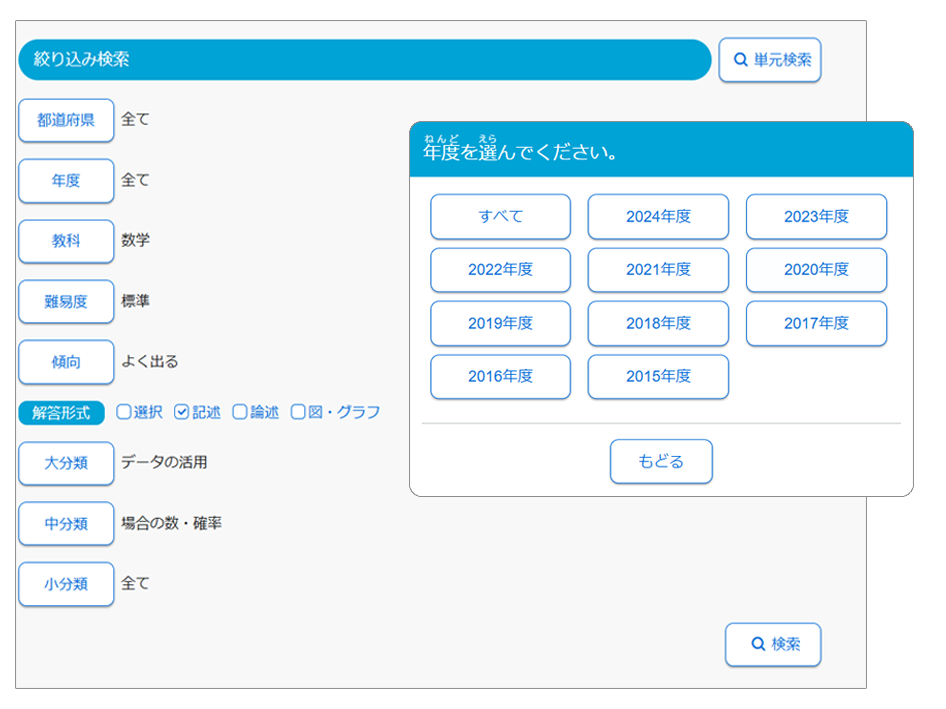Enable the 論述 checkbox
Viewport: 946px width, 709px height.
pyautogui.click(x=240, y=412)
